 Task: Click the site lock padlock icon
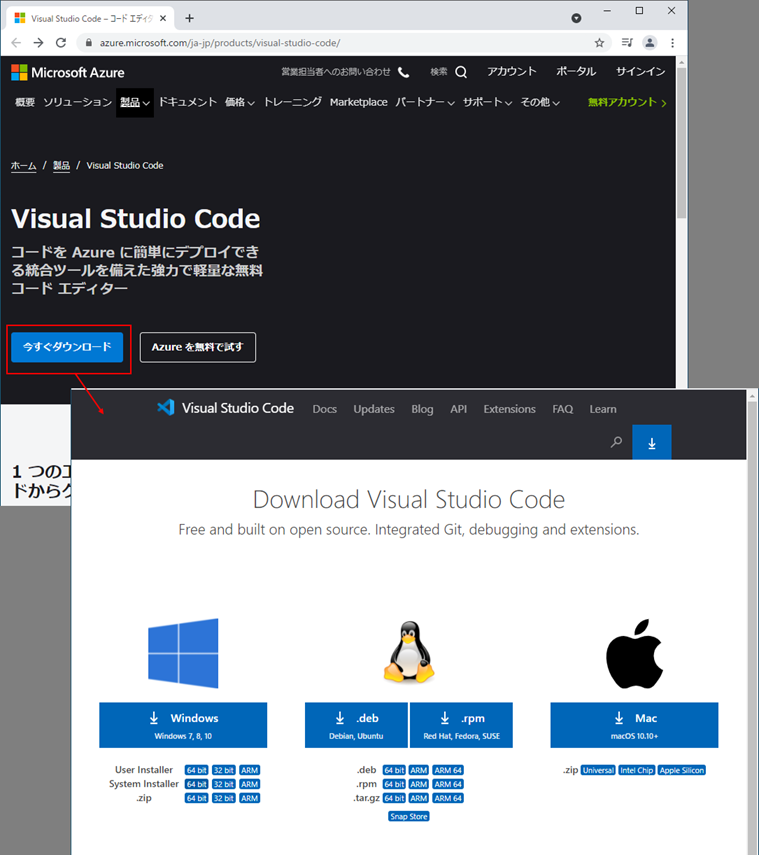click(x=88, y=43)
